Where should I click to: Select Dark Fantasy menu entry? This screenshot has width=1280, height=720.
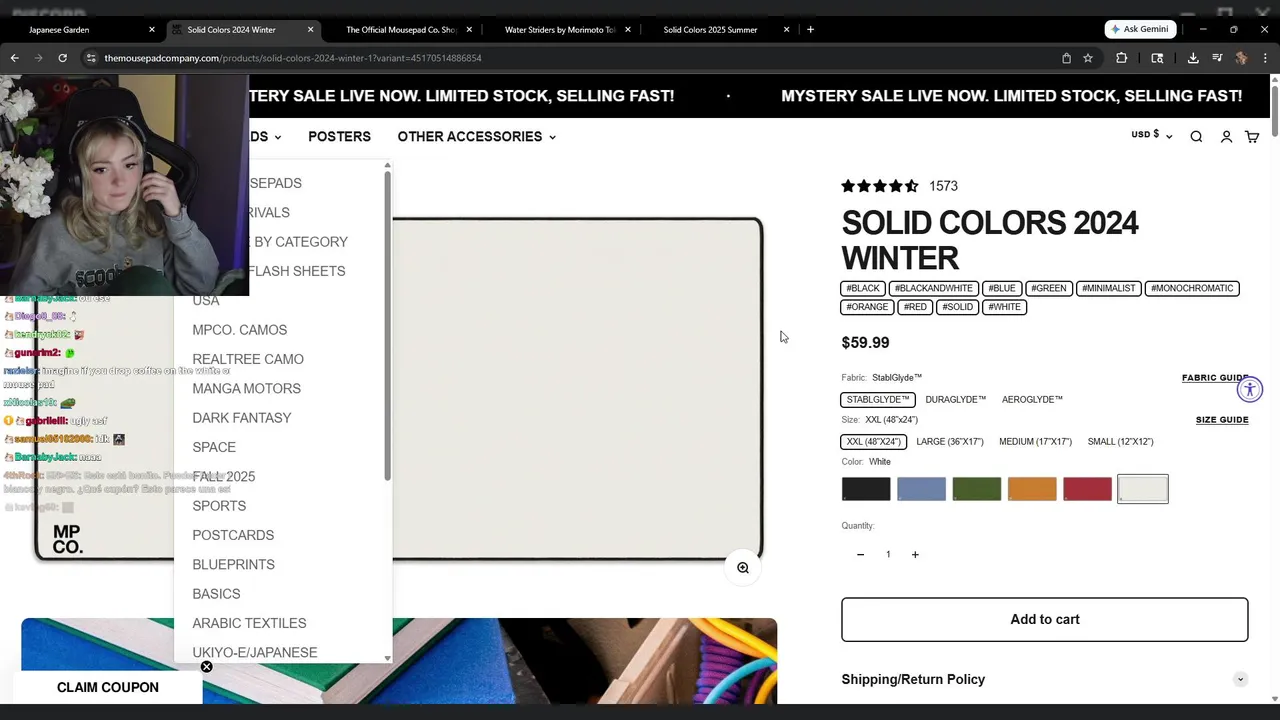(x=242, y=418)
